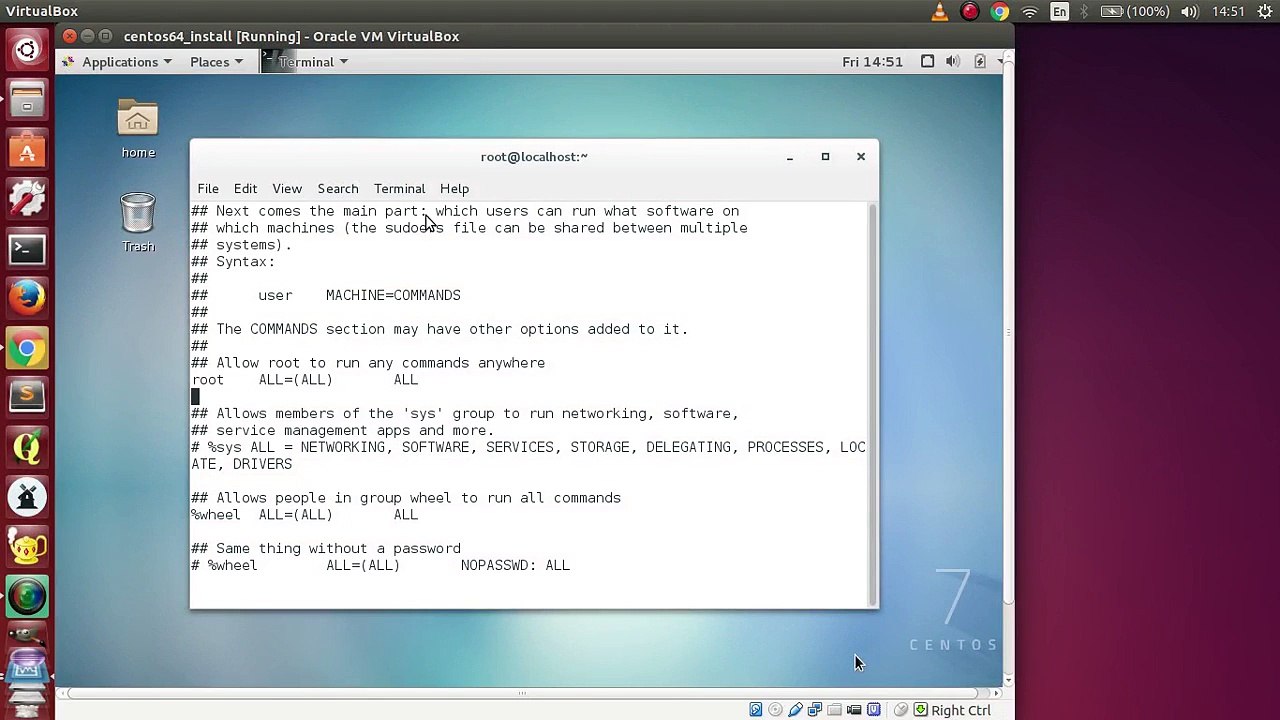
Task: Click the Chrome indicator in the top panel
Action: [1000, 12]
